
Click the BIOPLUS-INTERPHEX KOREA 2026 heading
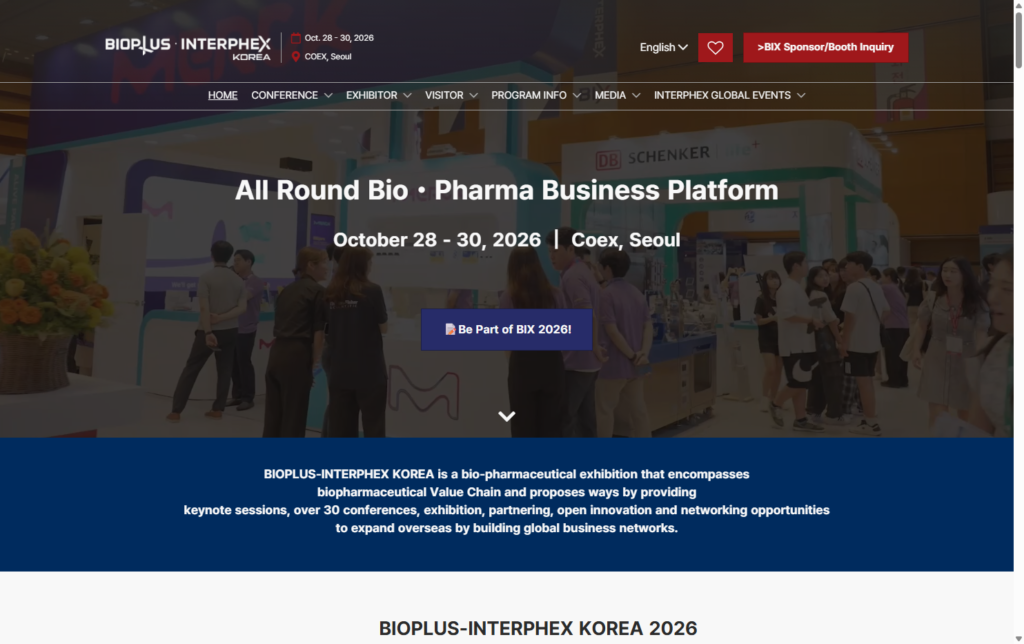(x=537, y=628)
